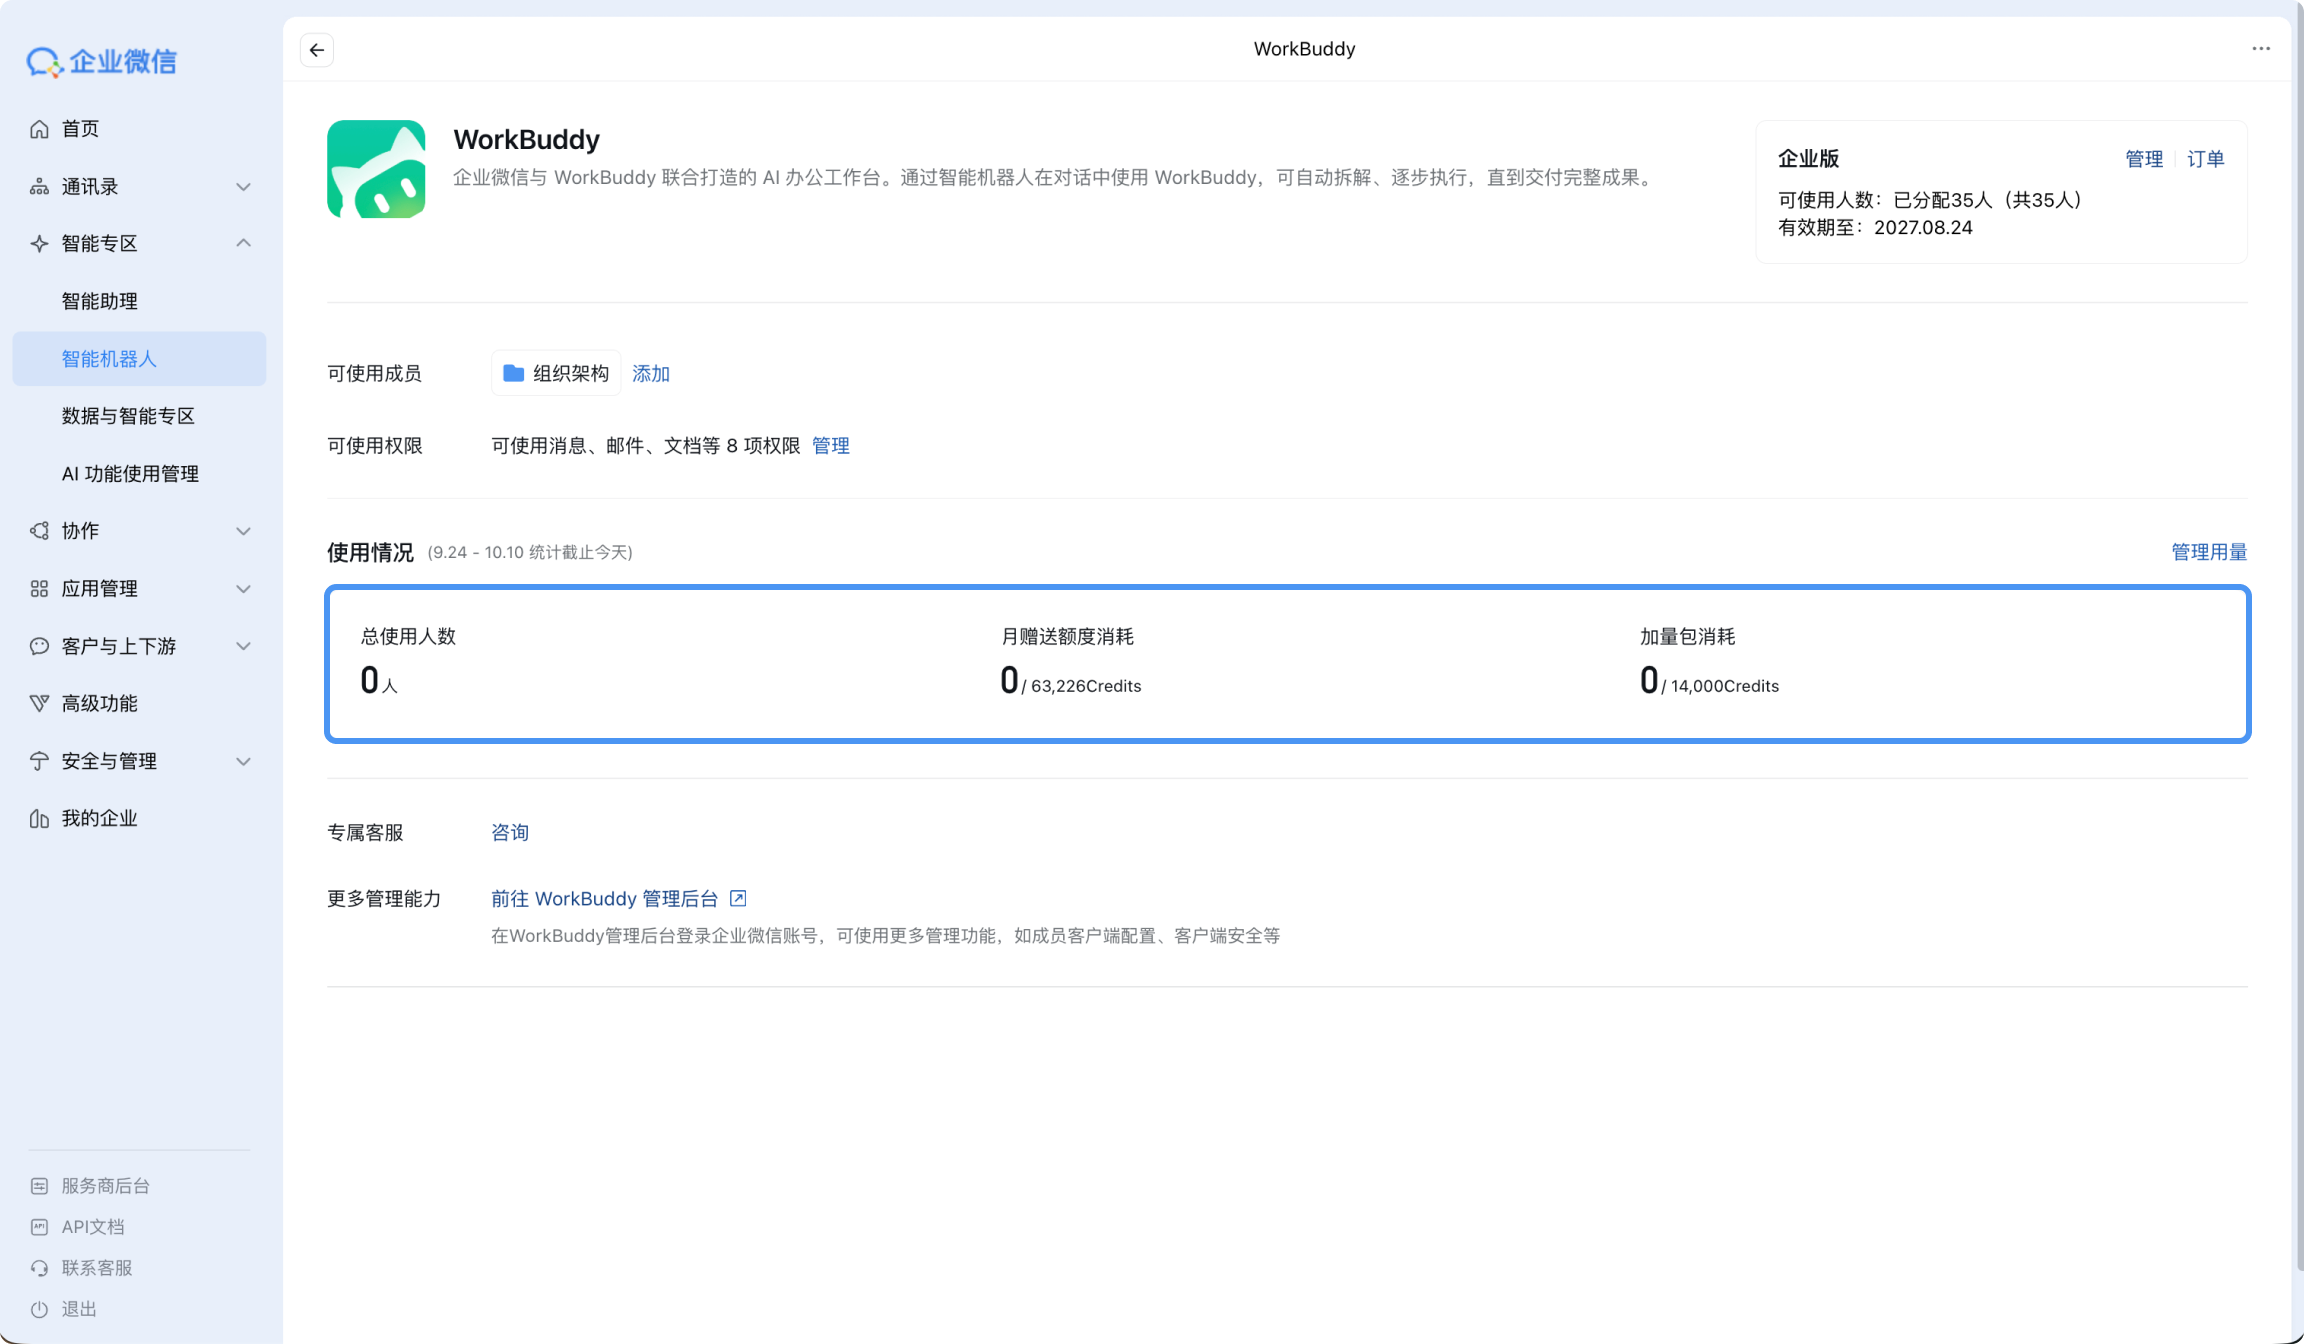Click the external link icon after WorkBuddy 管理后台
This screenshot has height=1344, width=2304.
click(738, 898)
